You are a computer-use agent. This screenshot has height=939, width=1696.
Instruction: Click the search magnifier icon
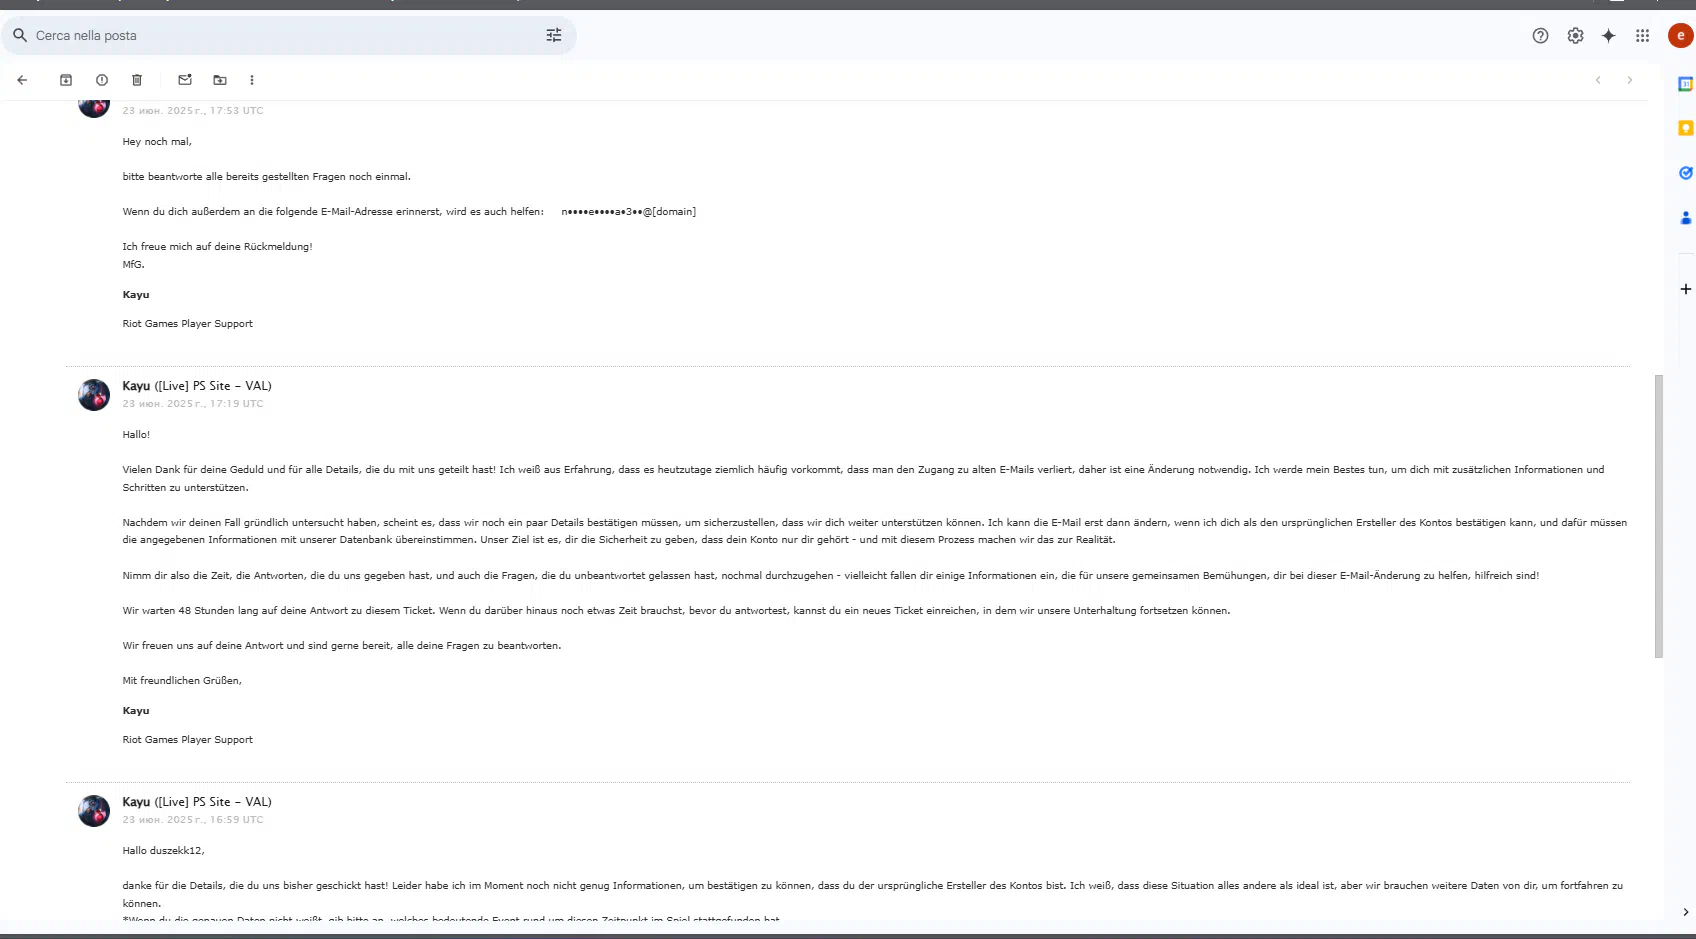pos(20,35)
